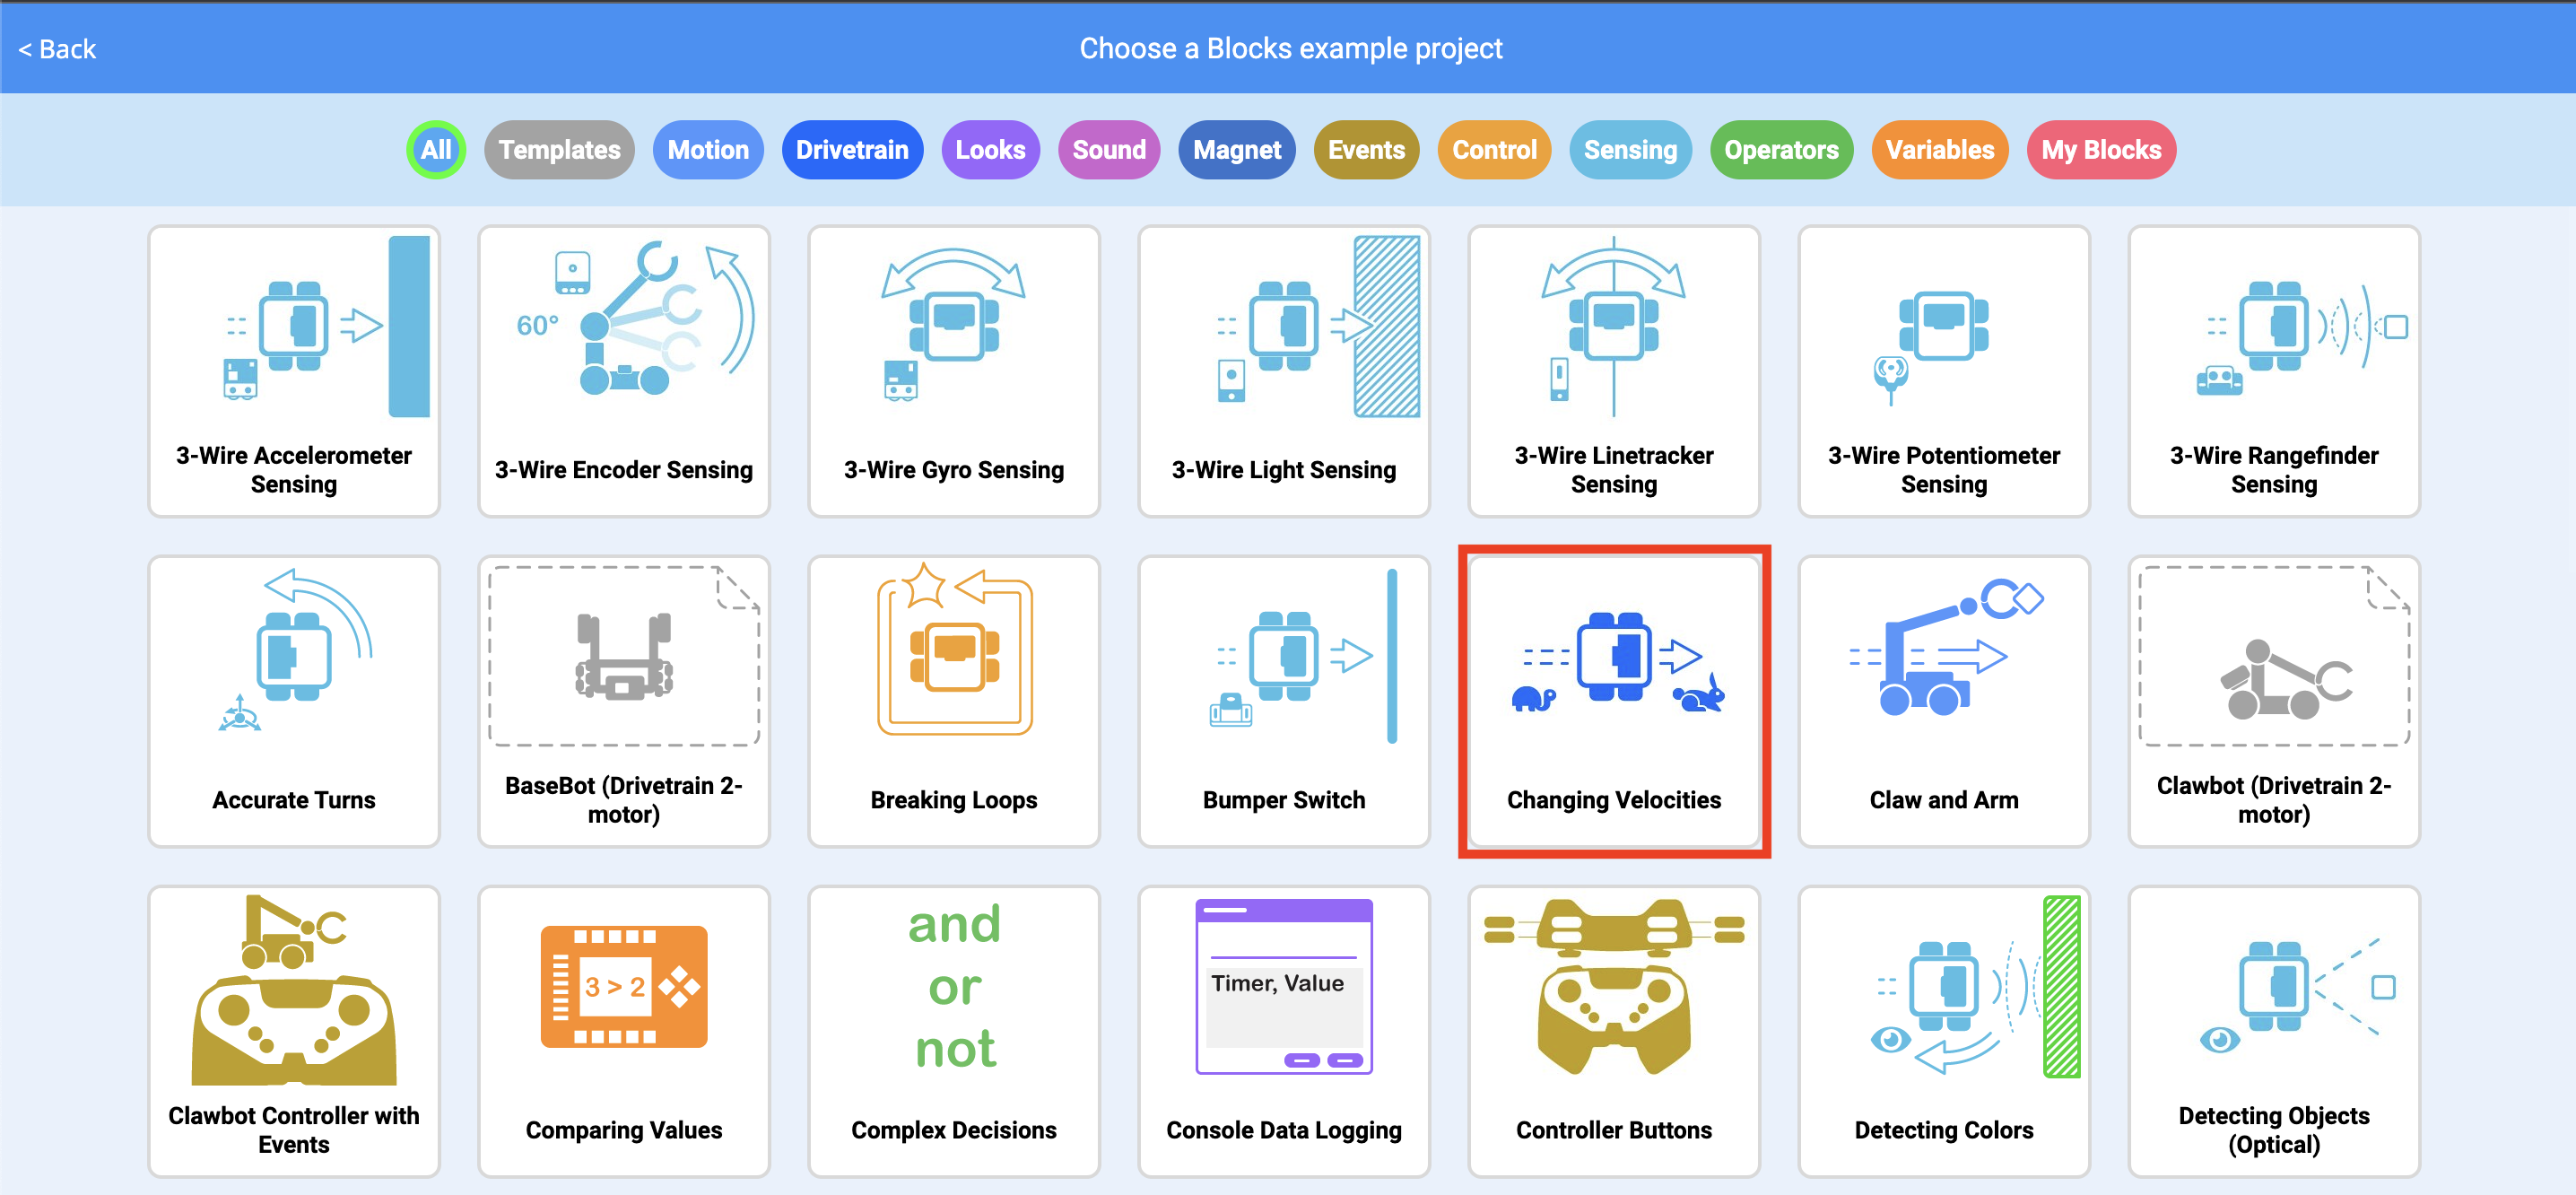
Task: Open the 3-Wire Gyro Sensing example
Action: (953, 370)
